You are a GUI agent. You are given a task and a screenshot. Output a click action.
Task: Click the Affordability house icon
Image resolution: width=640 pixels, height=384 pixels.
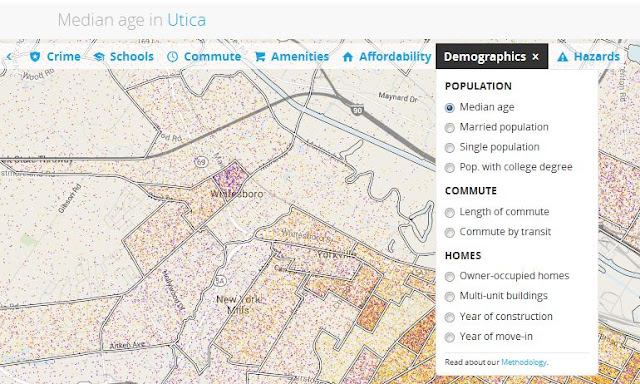point(348,57)
